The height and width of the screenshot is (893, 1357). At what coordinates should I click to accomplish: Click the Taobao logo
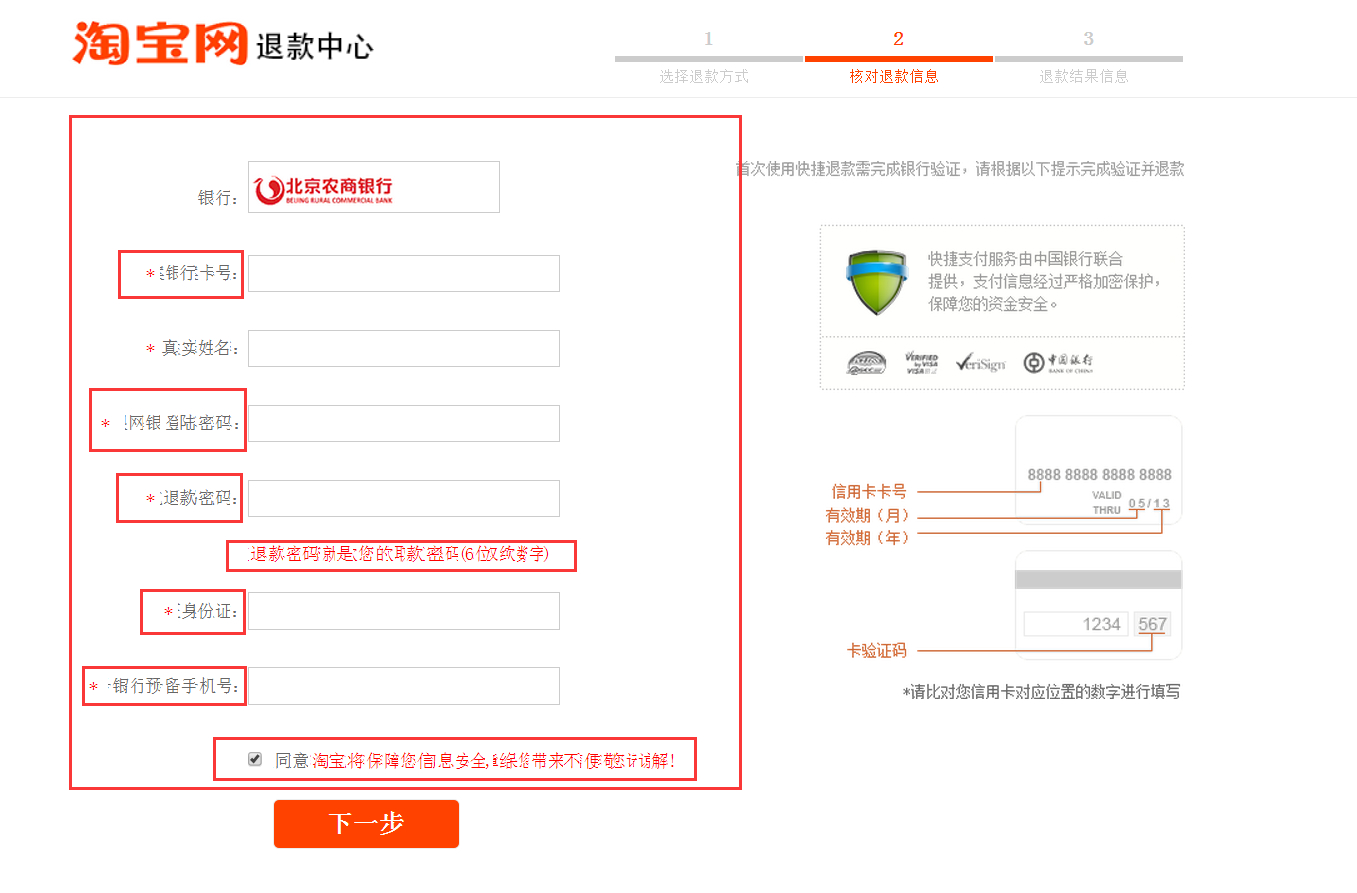pyautogui.click(x=160, y=43)
